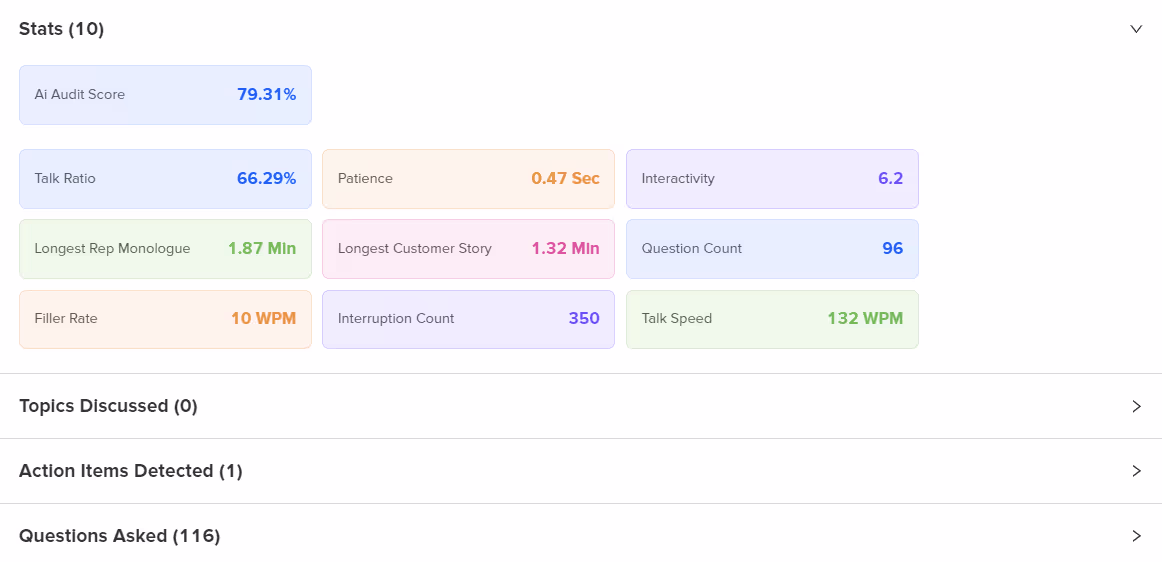This screenshot has height=562, width=1162.
Task: Open Questions Asked (116) heading
Action: [x=119, y=536]
